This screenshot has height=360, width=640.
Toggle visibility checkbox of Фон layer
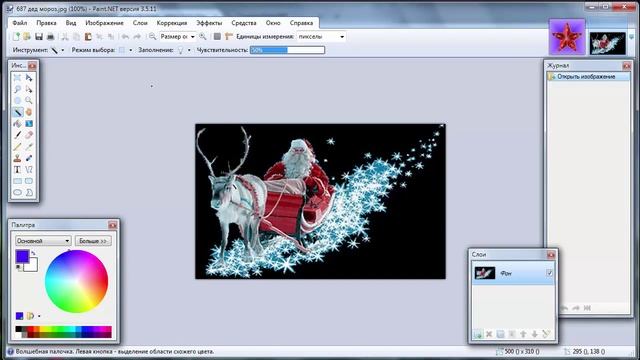[549, 273]
